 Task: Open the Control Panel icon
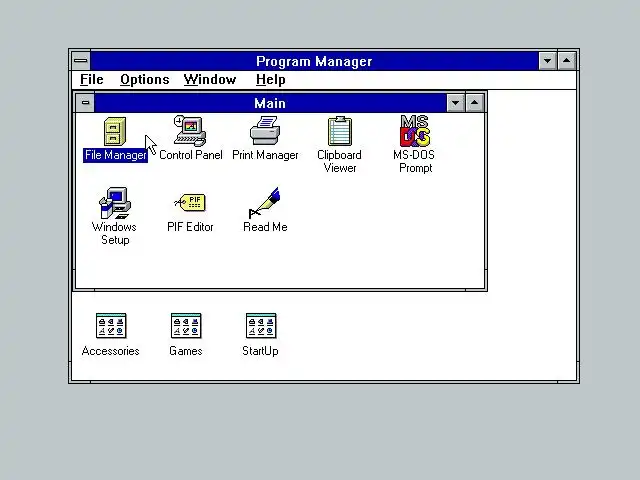click(x=190, y=131)
